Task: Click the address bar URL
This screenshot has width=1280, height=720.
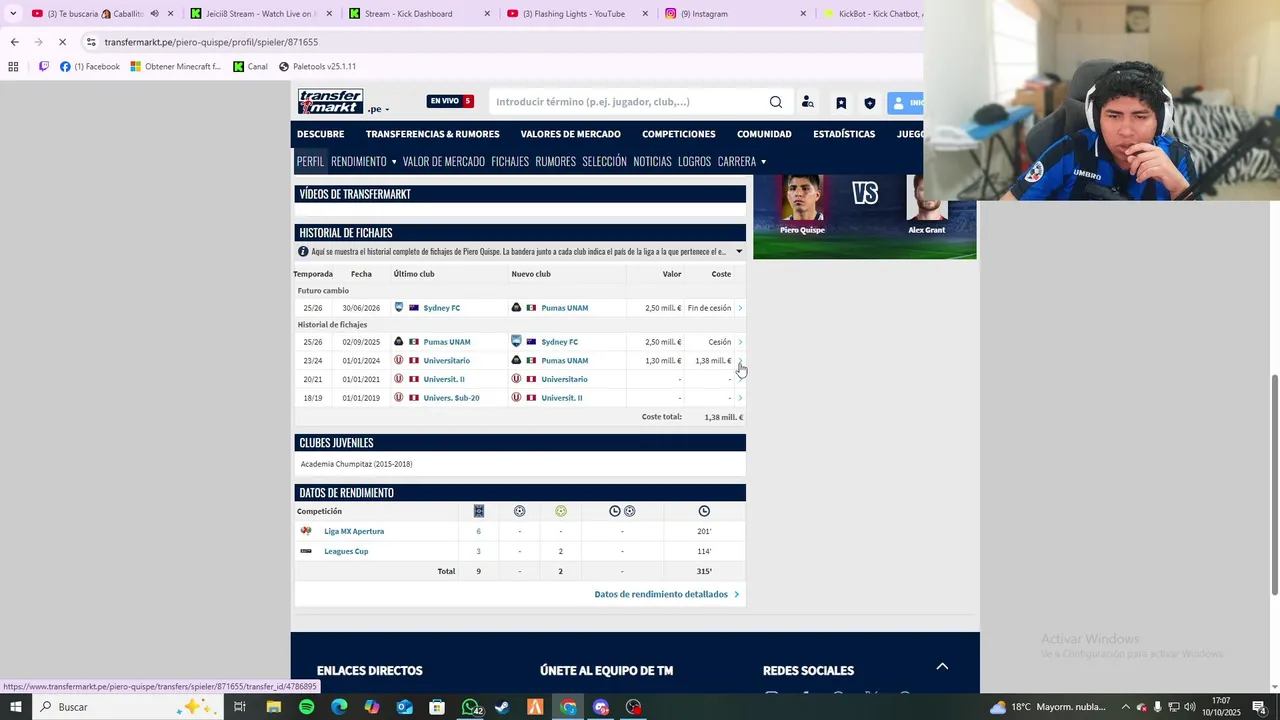Action: (x=211, y=42)
